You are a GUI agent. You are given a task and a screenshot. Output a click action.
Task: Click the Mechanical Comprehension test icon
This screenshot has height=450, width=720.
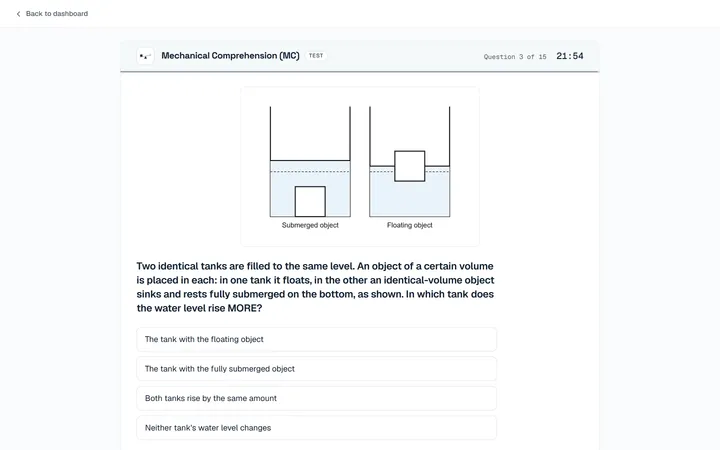pyautogui.click(x=145, y=56)
